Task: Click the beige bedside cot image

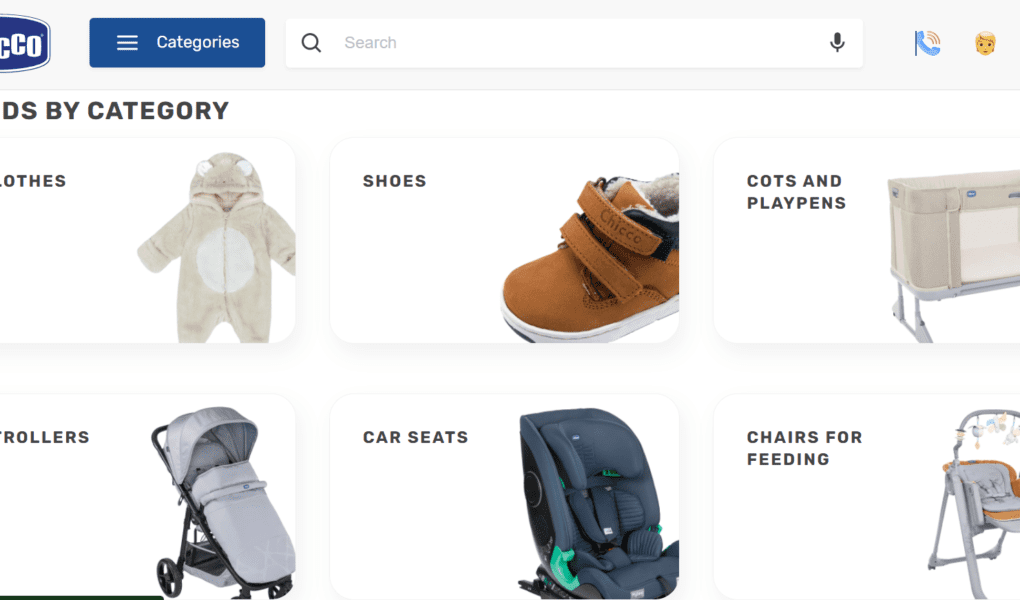Action: [x=954, y=256]
